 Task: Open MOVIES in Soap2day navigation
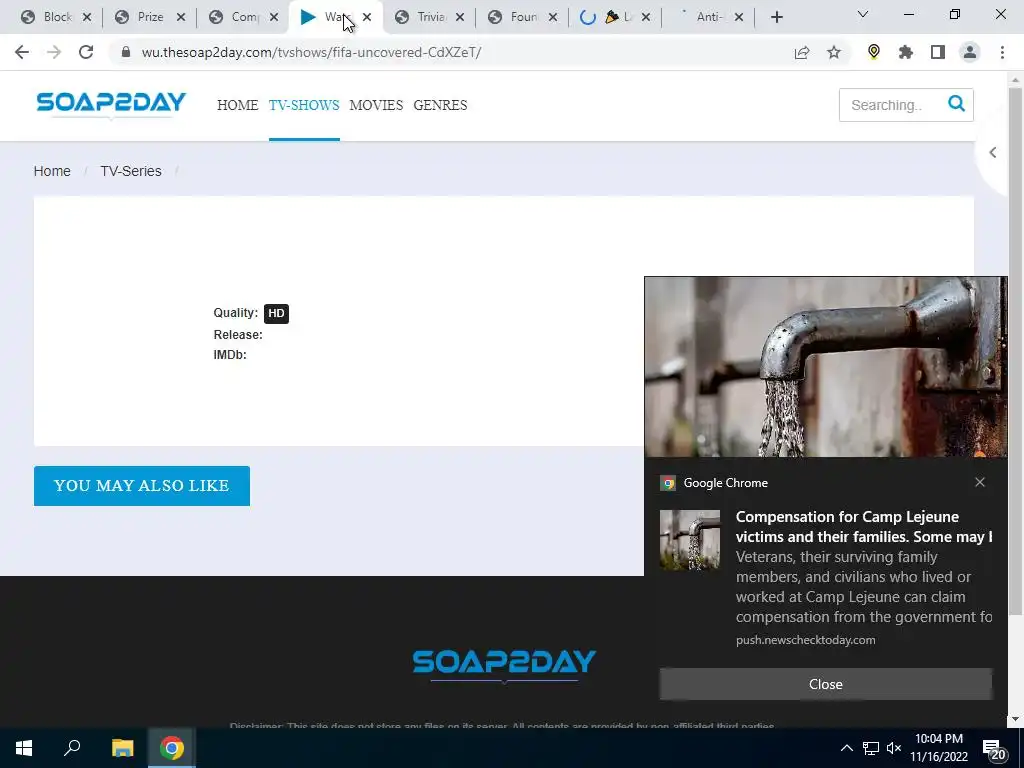[x=376, y=105]
